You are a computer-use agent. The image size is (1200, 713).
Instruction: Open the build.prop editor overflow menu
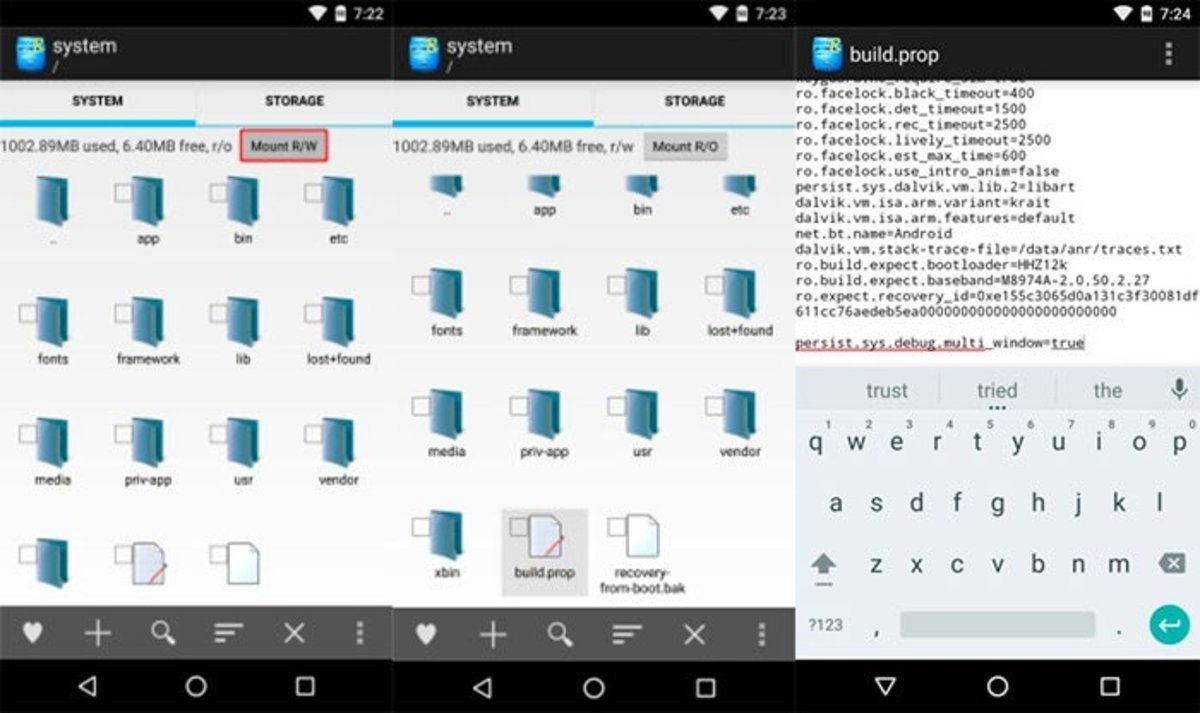click(x=1168, y=54)
